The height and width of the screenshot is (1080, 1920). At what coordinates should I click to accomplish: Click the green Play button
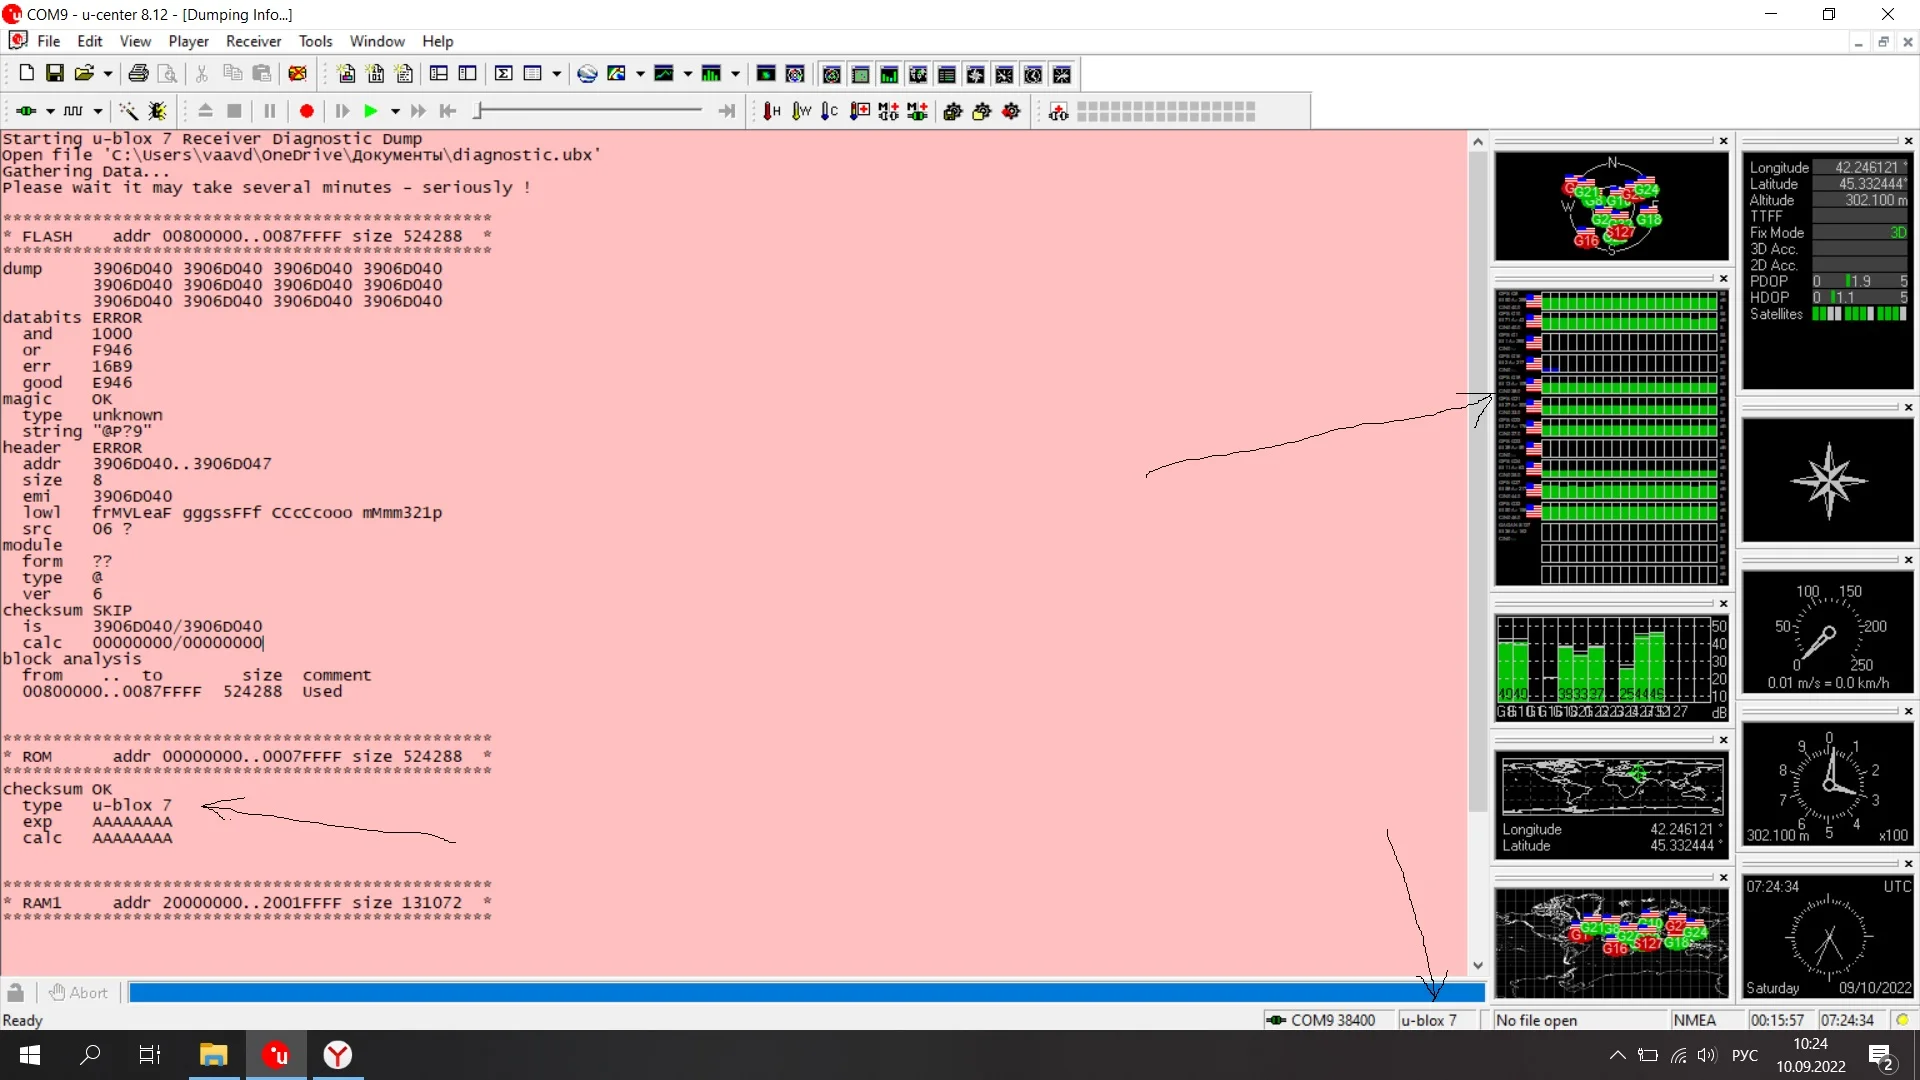pos(371,111)
